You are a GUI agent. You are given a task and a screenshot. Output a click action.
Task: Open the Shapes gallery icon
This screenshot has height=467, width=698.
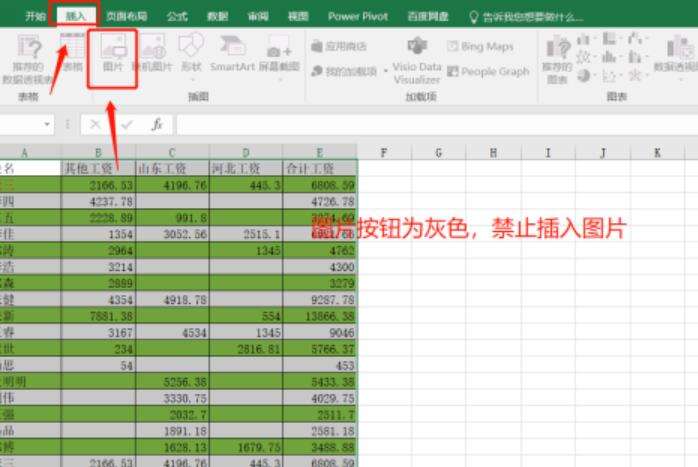(x=191, y=45)
